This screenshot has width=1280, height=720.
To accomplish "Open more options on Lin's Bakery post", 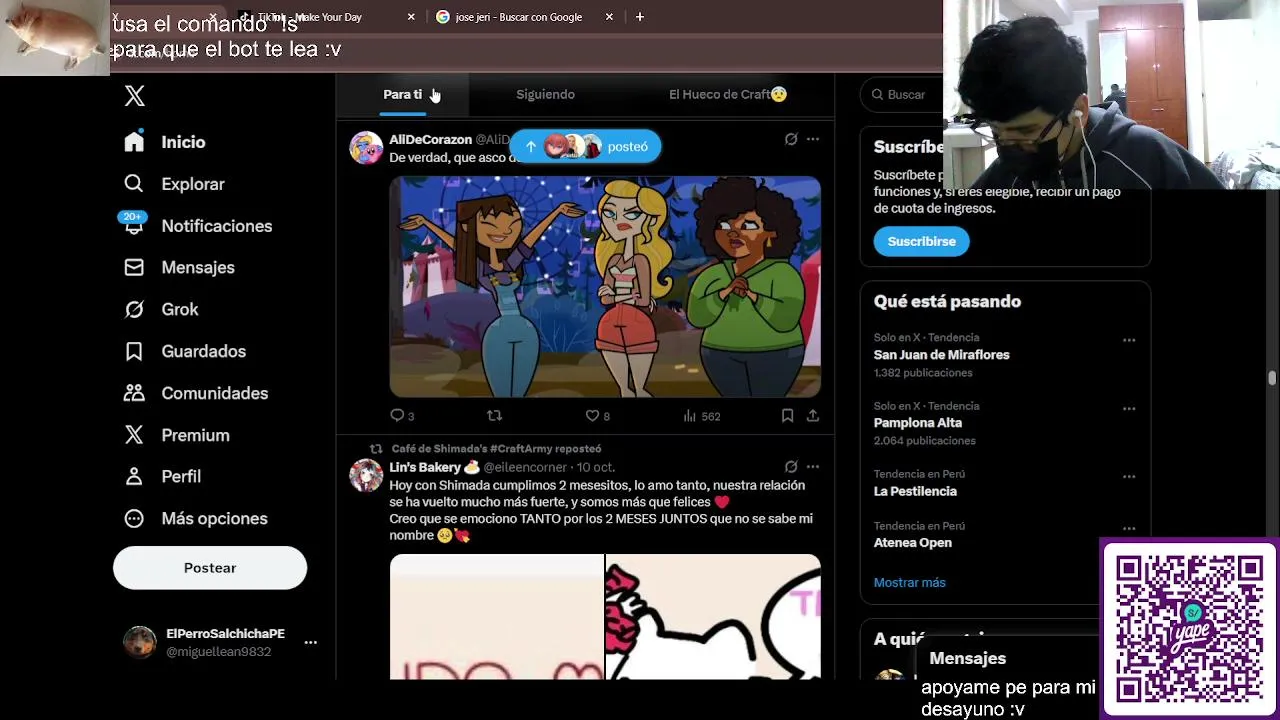I will point(813,466).
